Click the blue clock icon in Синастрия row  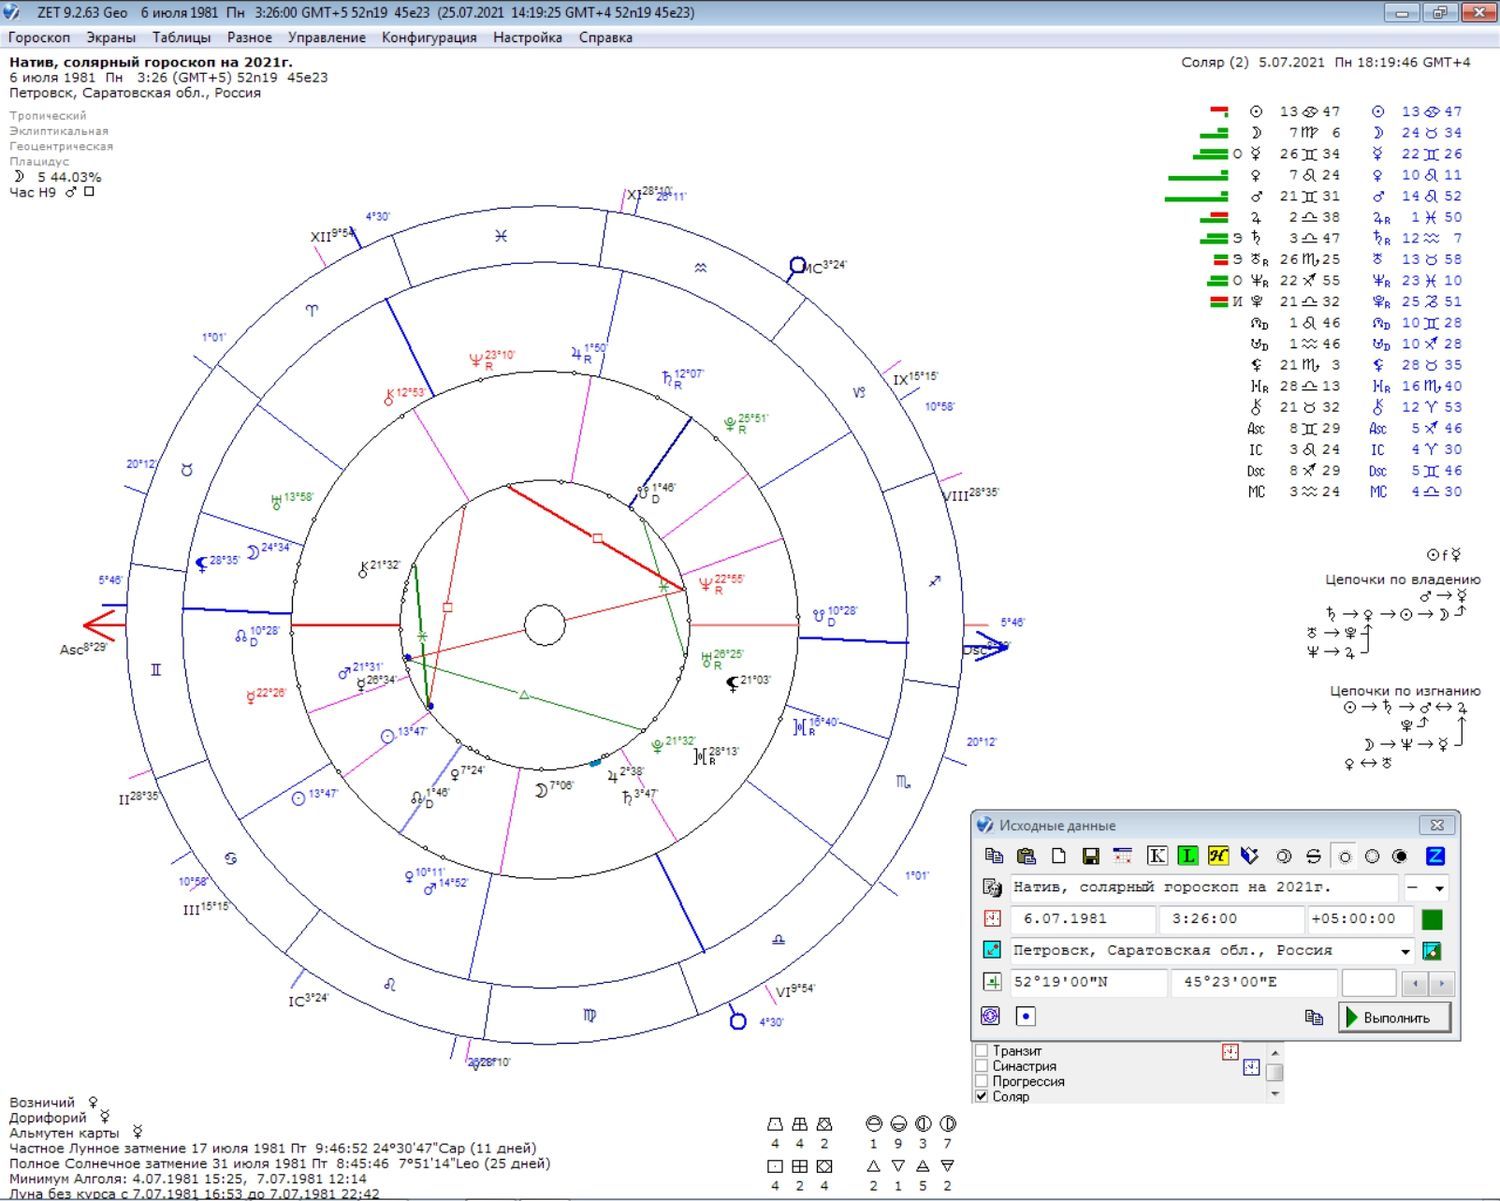click(1251, 1068)
